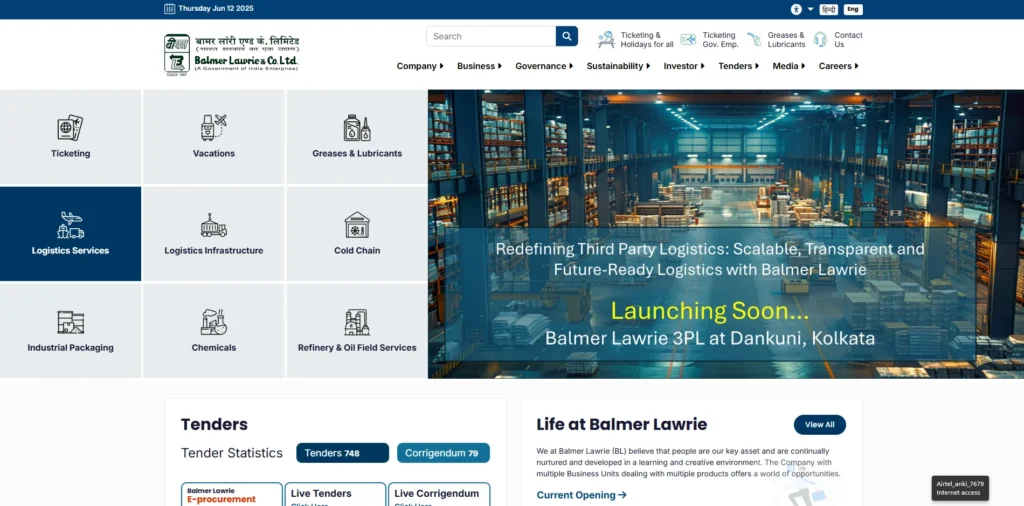
Task: Click the Life at Balmer Lawrie heading
Action: [x=622, y=424]
